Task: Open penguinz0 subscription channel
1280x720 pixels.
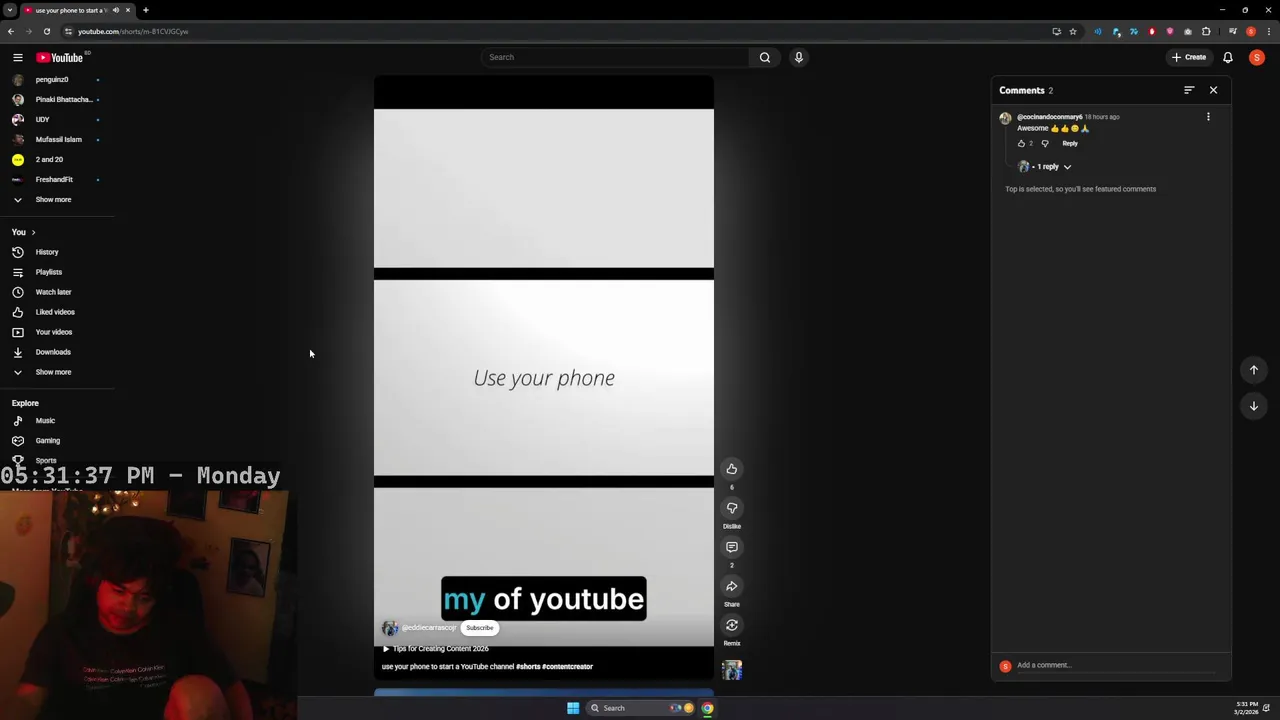Action: point(52,80)
